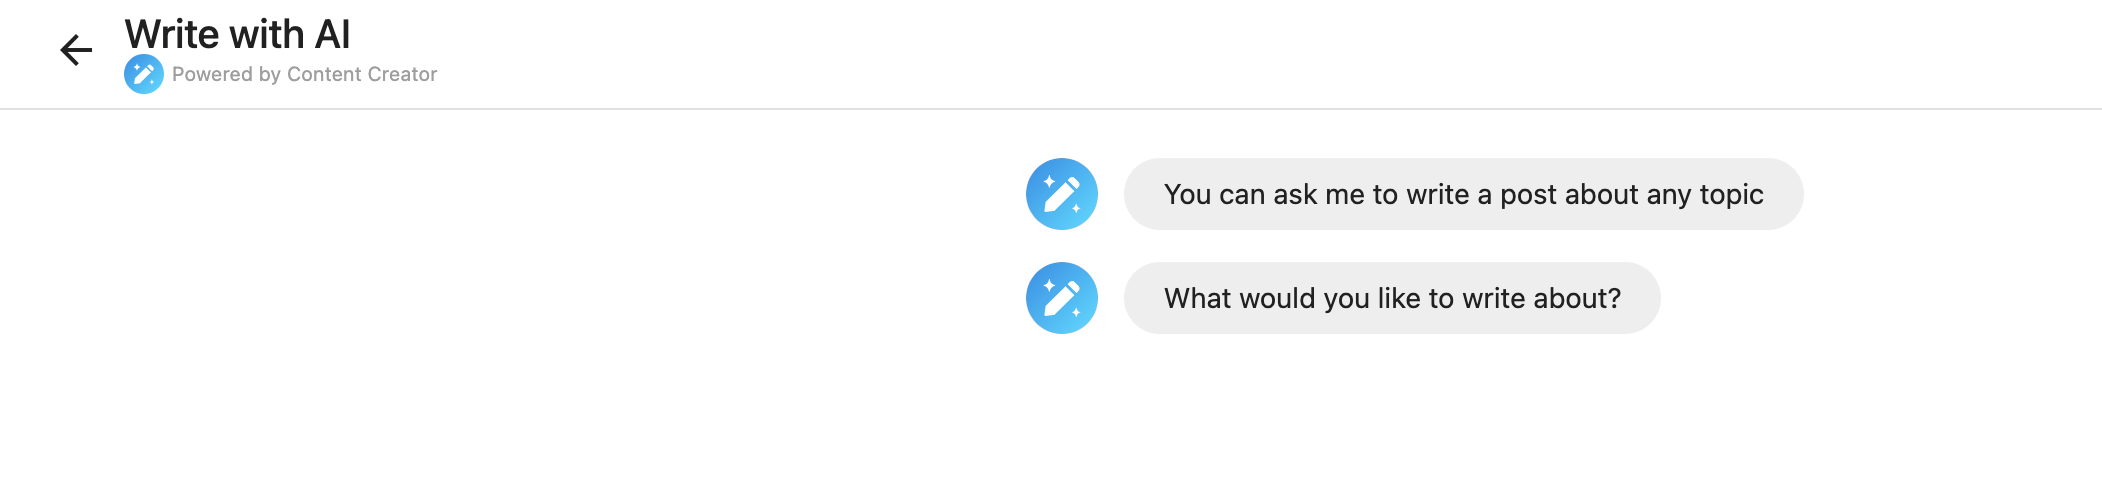Click the AI avatar beside the first message

tap(1061, 194)
